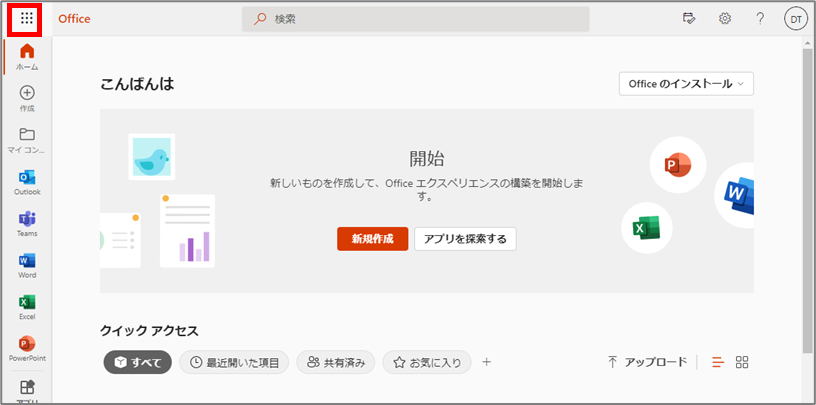The image size is (816, 405).
Task: Launch Word from the sidebar
Action: (27, 265)
